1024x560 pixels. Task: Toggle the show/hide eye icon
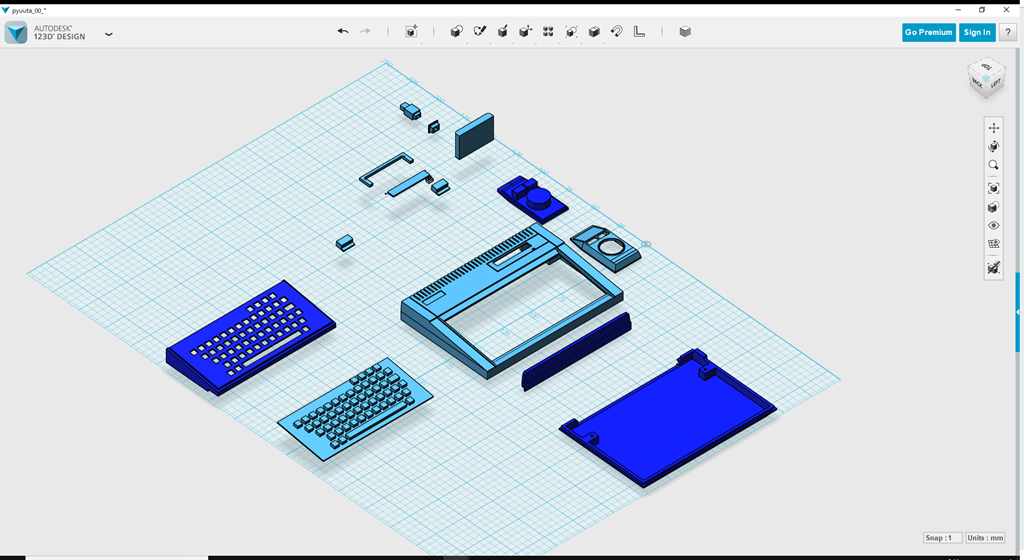pos(993,226)
